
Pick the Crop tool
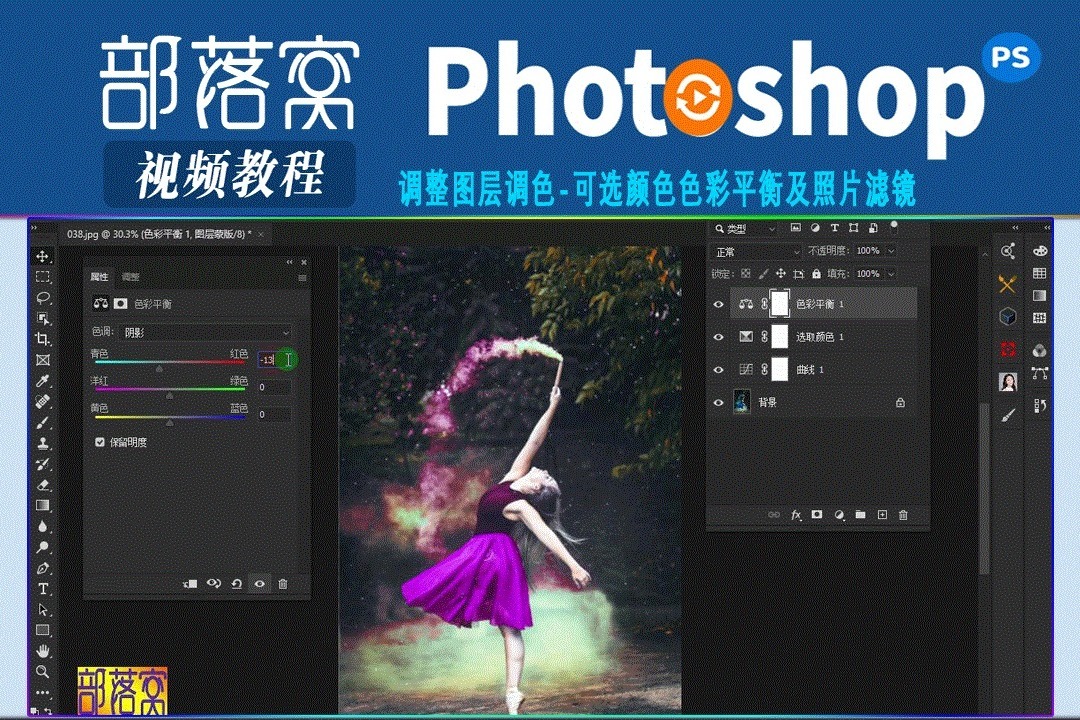click(x=43, y=339)
